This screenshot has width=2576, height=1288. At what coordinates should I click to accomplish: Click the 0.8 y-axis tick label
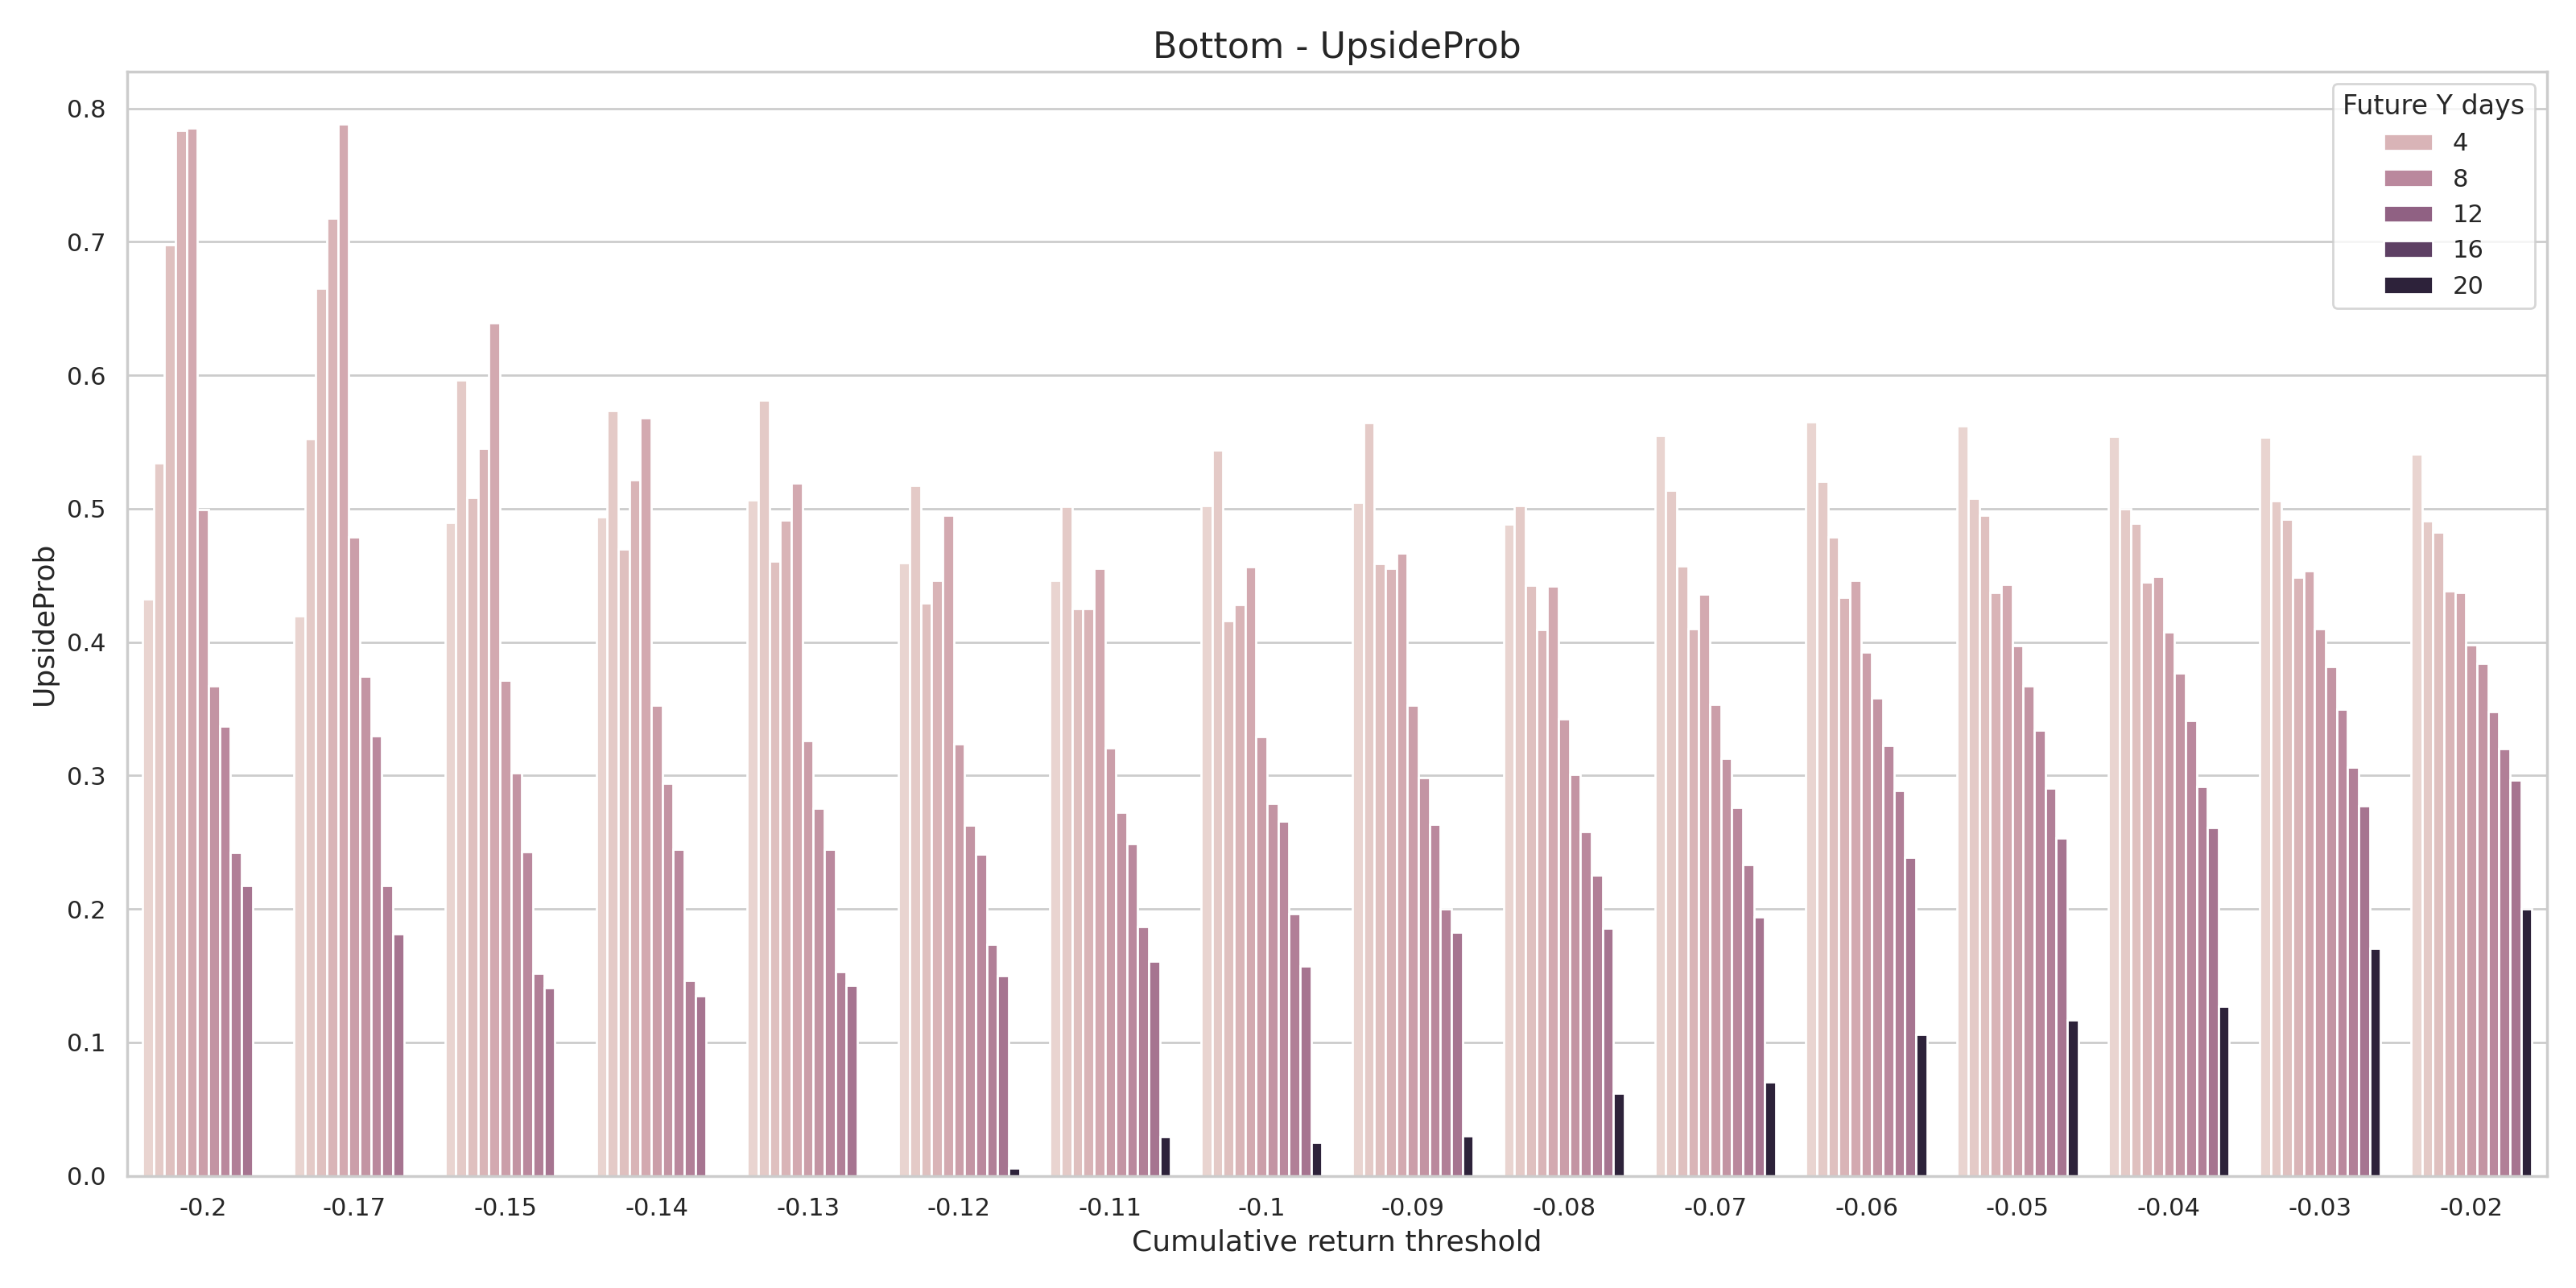pyautogui.click(x=86, y=110)
